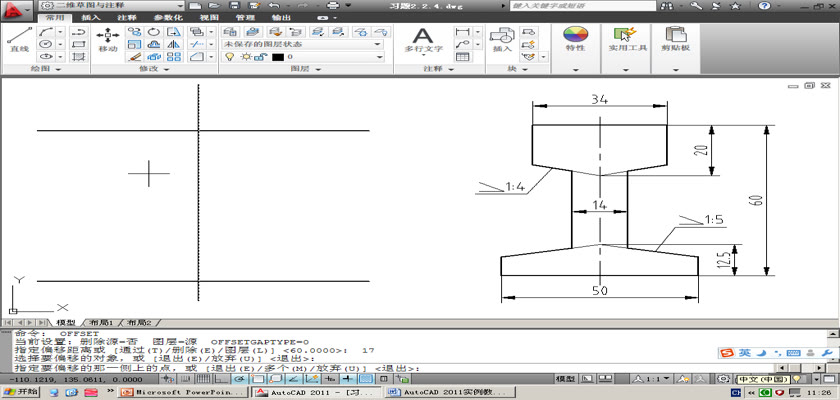Toggle the layer freeze sun icon
The image size is (840, 400).
click(245, 56)
